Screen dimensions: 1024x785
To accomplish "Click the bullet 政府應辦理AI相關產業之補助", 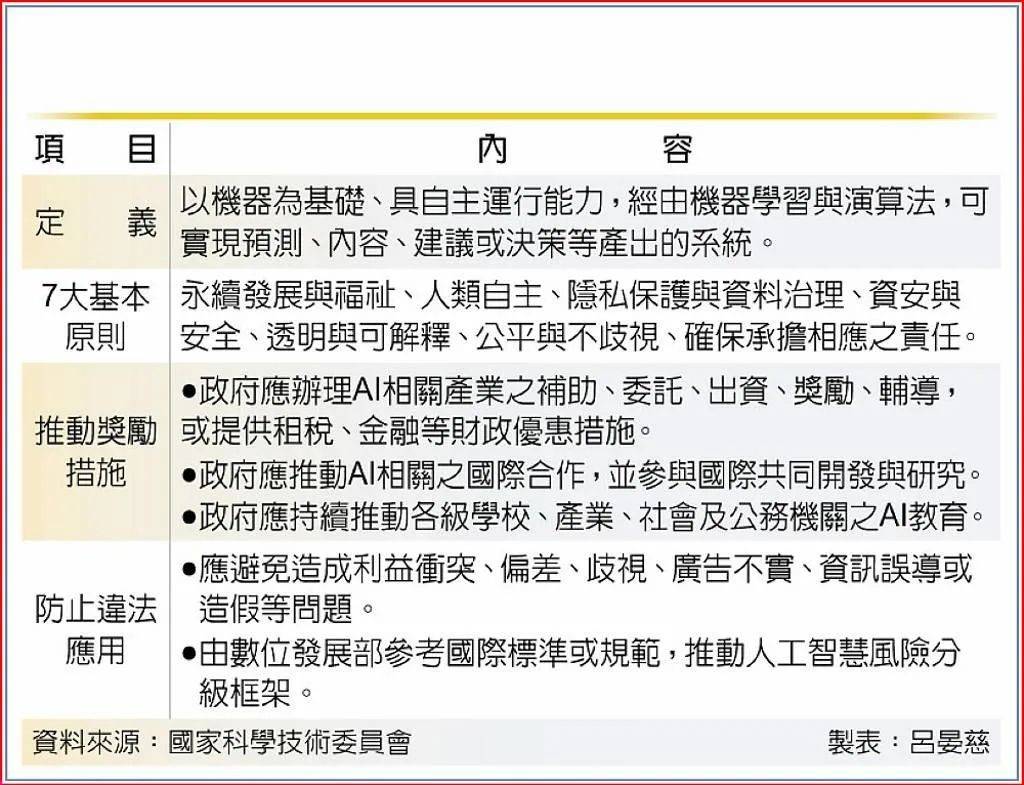I will coord(571,391).
